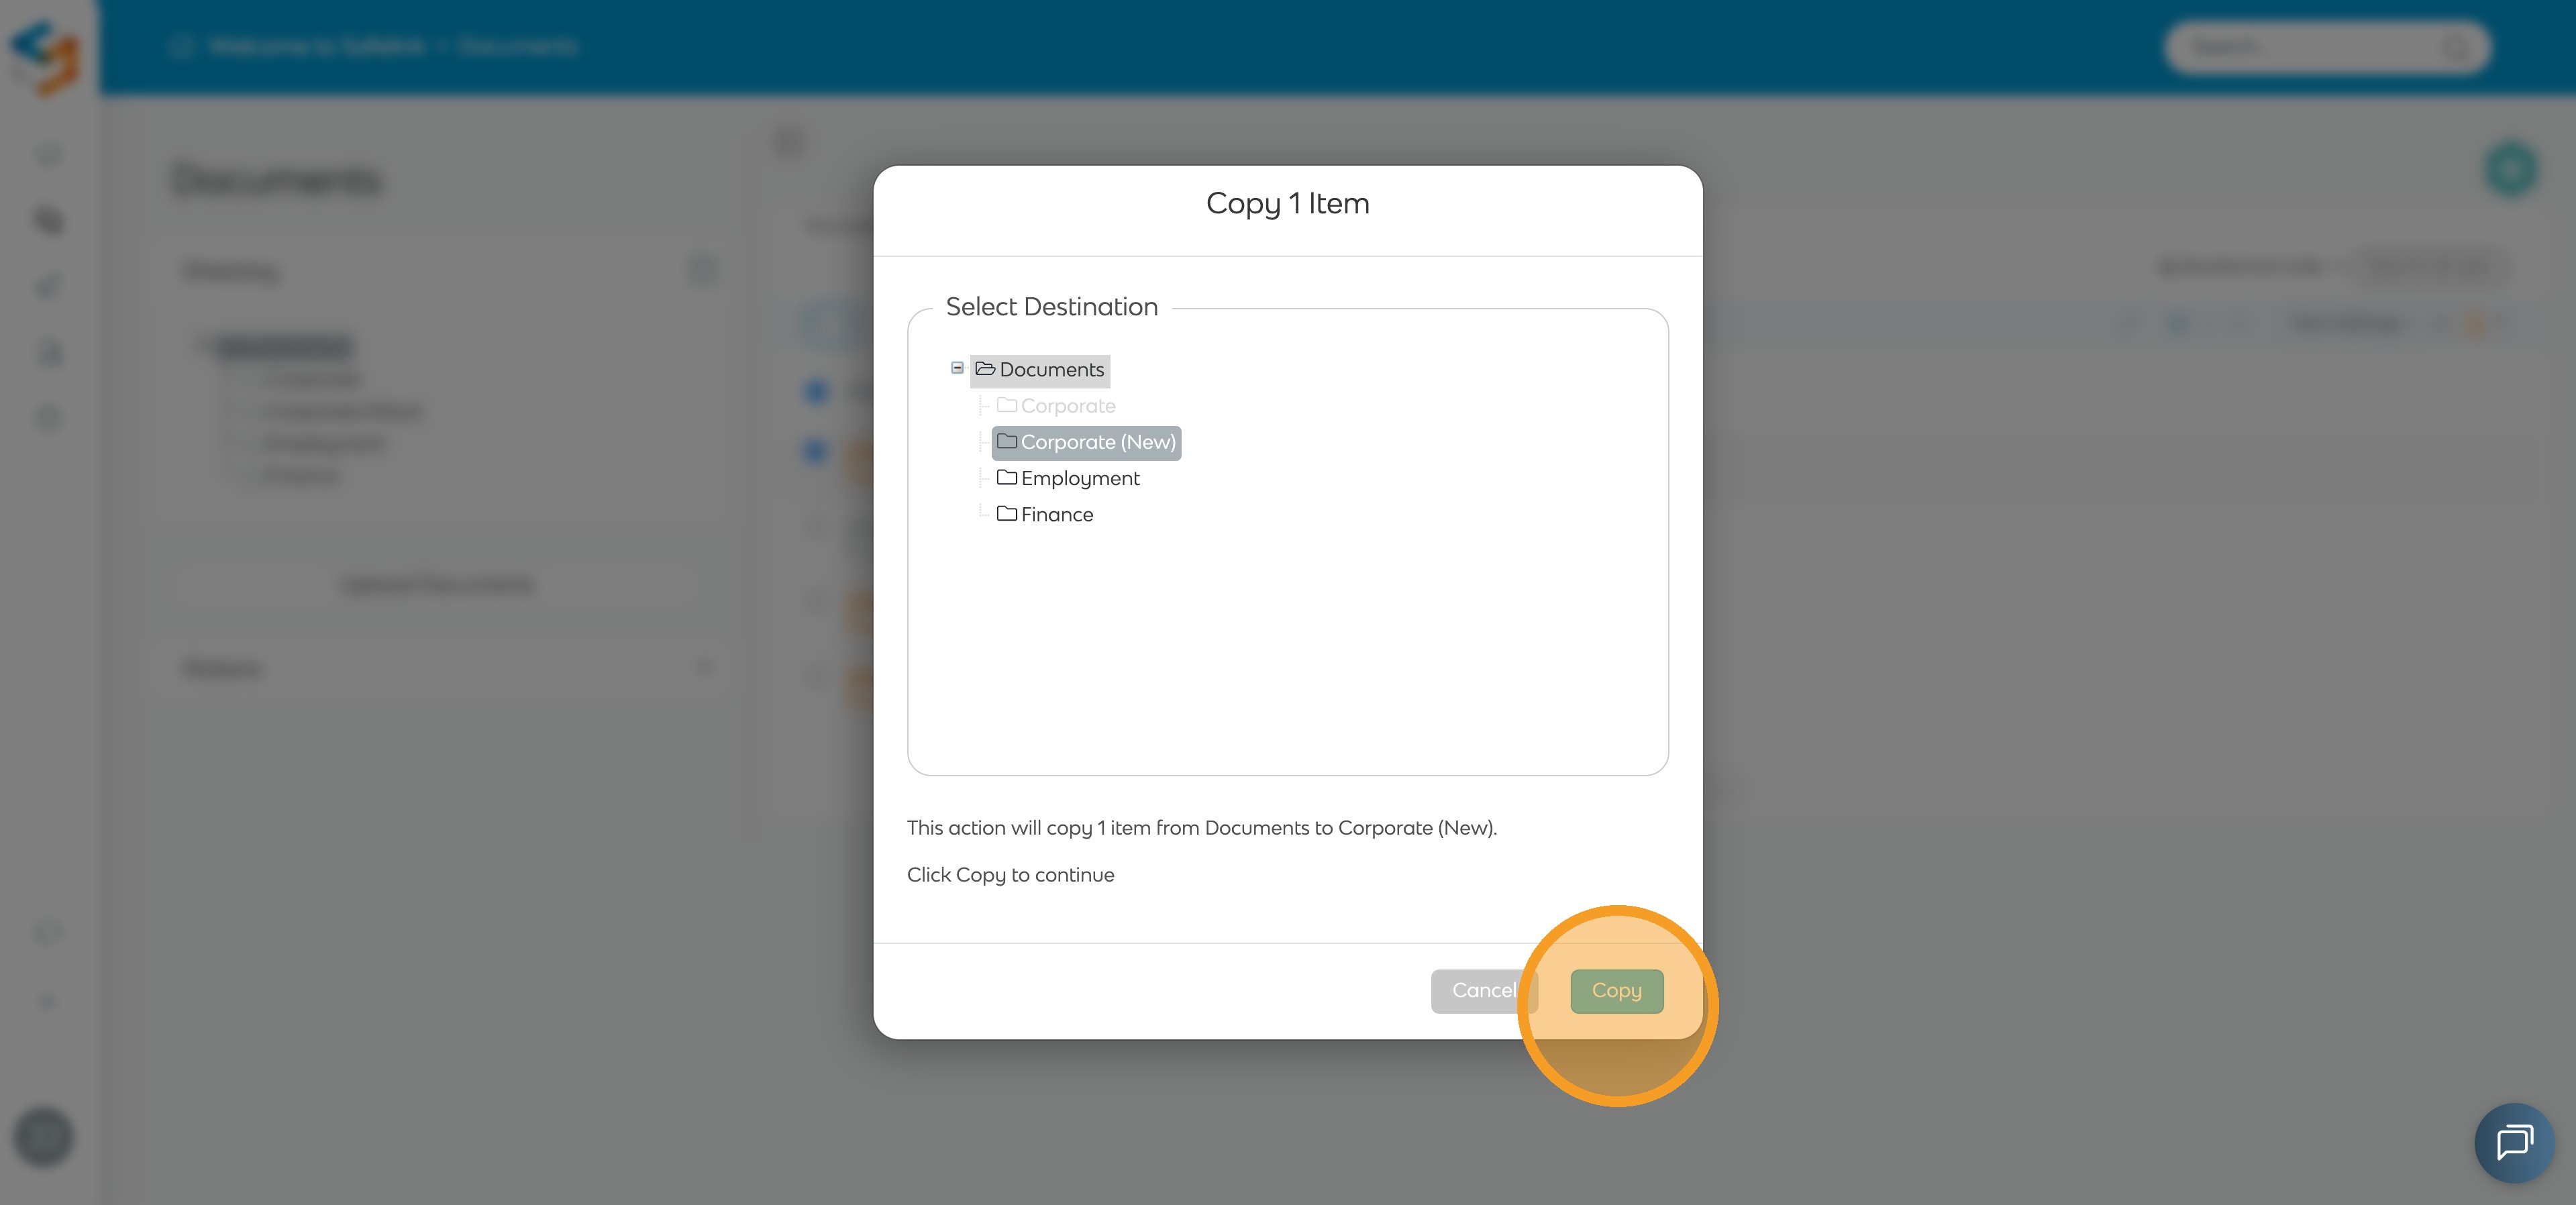Pick the Finance folder in the tree
Viewport: 2576px width, 1205px height.
[x=1056, y=514]
